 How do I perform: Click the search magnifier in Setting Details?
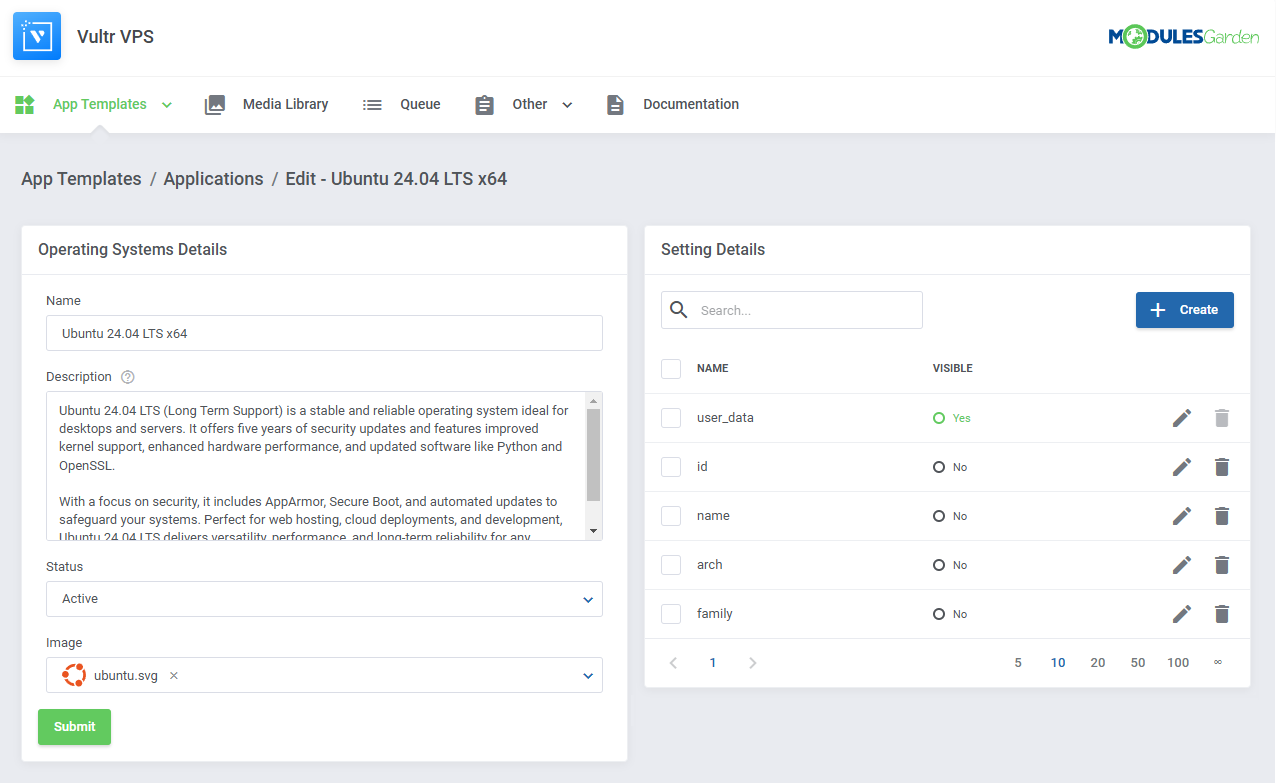point(678,309)
